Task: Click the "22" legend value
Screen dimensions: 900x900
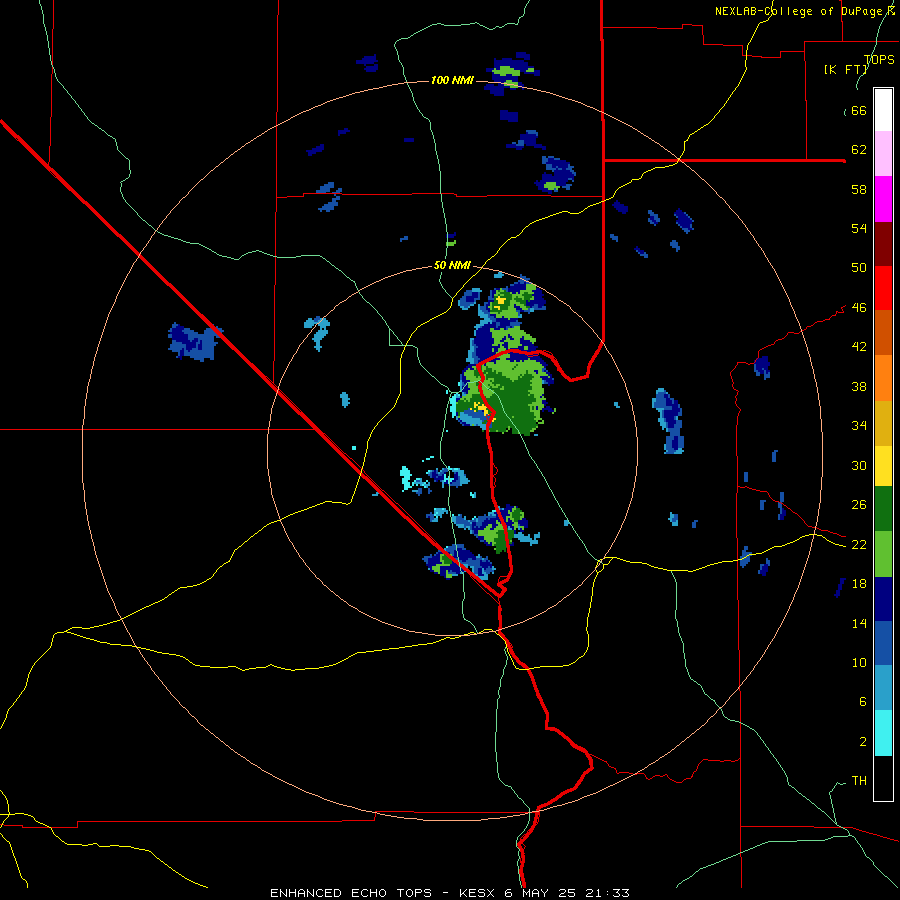Action: tap(859, 544)
